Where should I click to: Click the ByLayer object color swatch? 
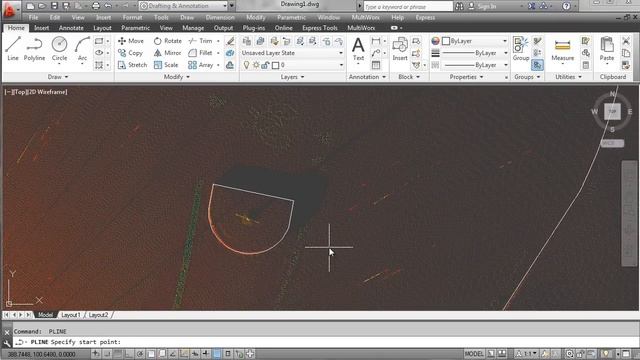tap(446, 41)
